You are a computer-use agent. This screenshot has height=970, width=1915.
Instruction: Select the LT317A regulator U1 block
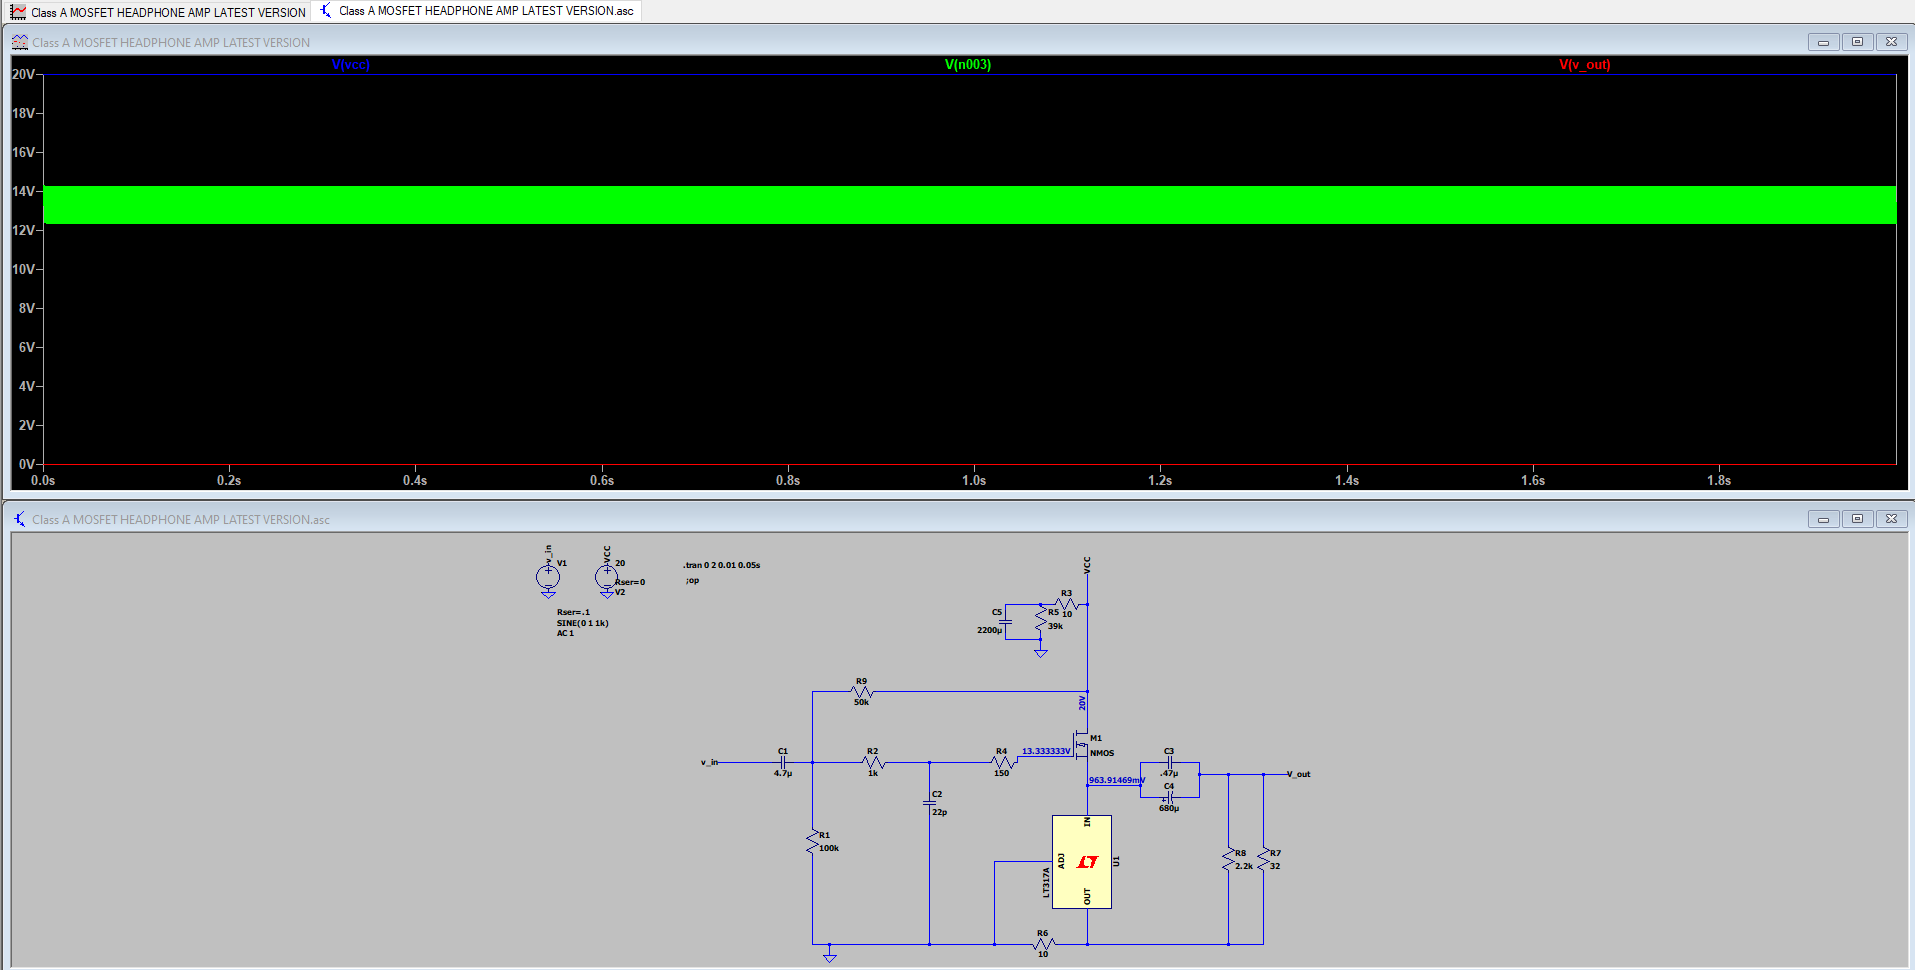(1082, 862)
